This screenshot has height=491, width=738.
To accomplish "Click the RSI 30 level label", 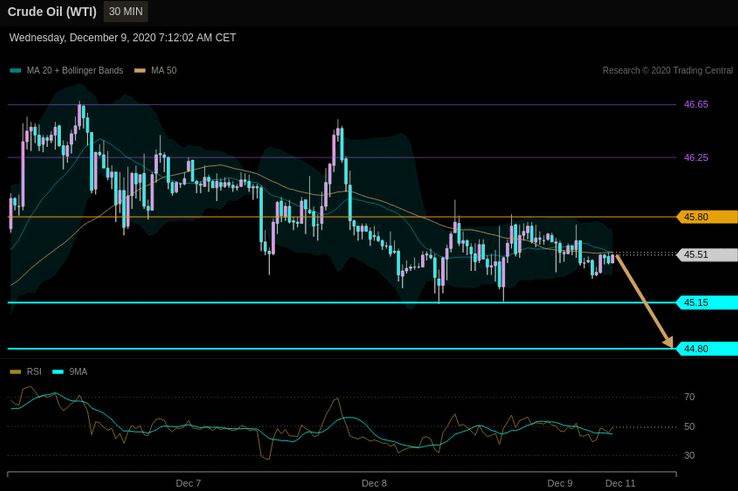I will tap(690, 456).
